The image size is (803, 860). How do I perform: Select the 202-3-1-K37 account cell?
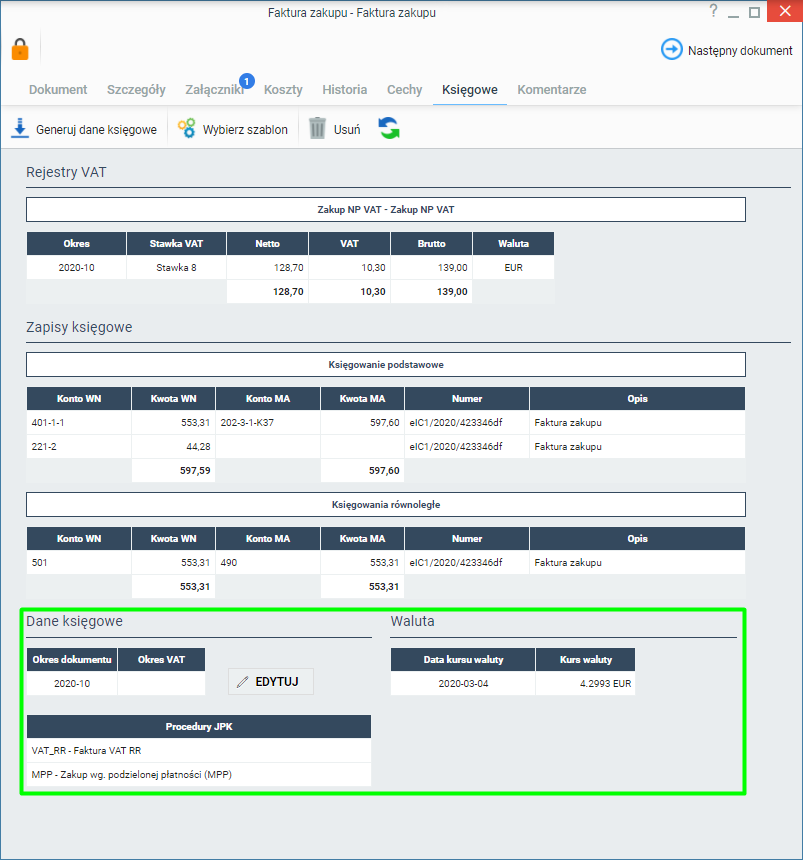[268, 423]
